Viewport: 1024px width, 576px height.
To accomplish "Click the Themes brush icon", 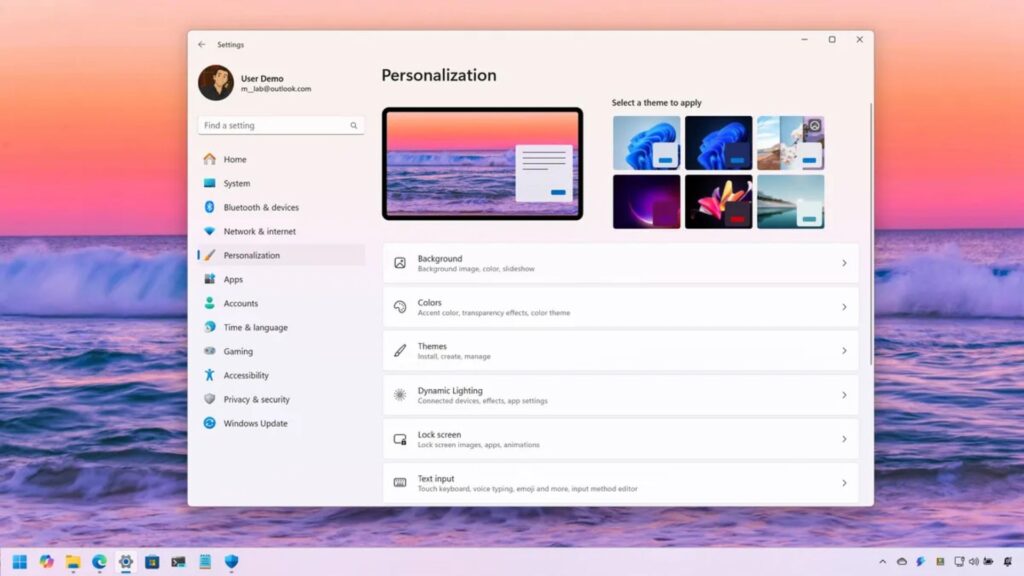I will point(400,351).
